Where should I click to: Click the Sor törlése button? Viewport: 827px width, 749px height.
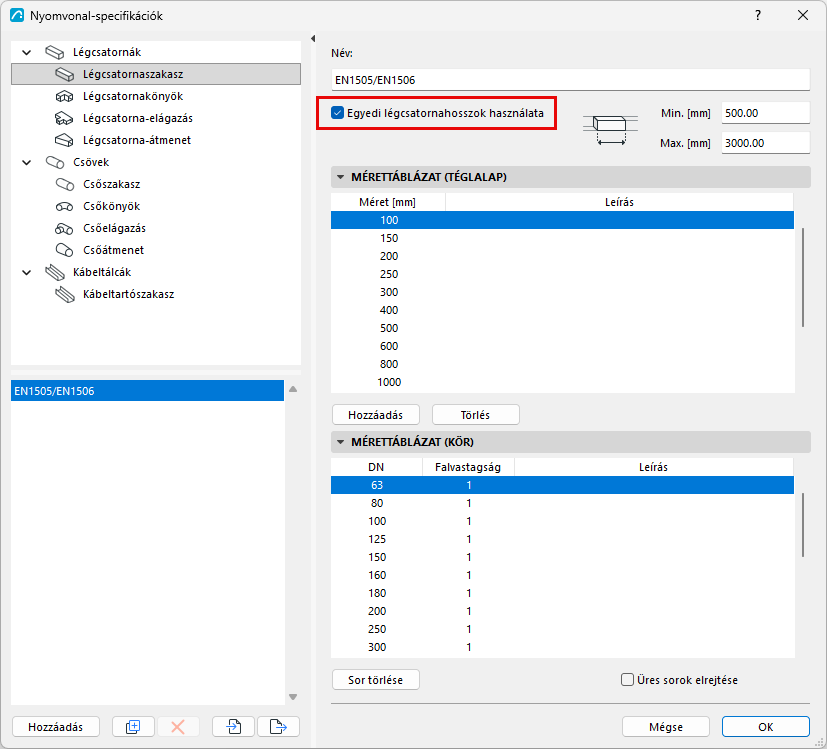[x=376, y=680]
